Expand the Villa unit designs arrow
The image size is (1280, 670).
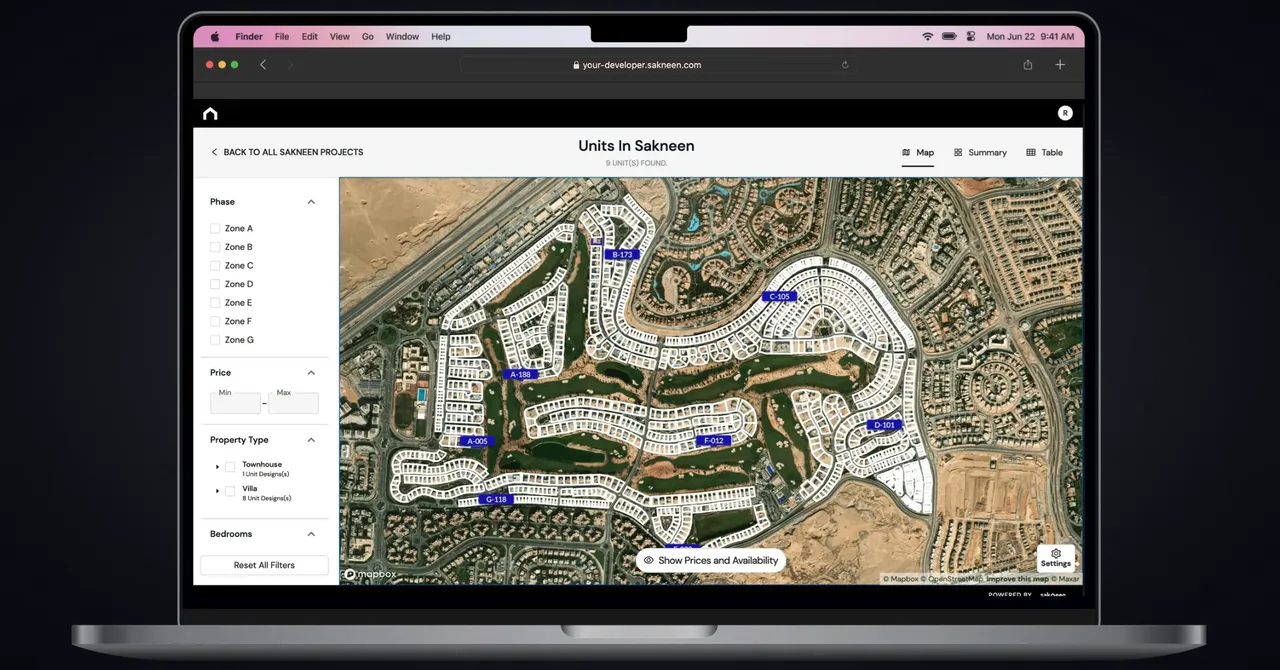pos(217,491)
